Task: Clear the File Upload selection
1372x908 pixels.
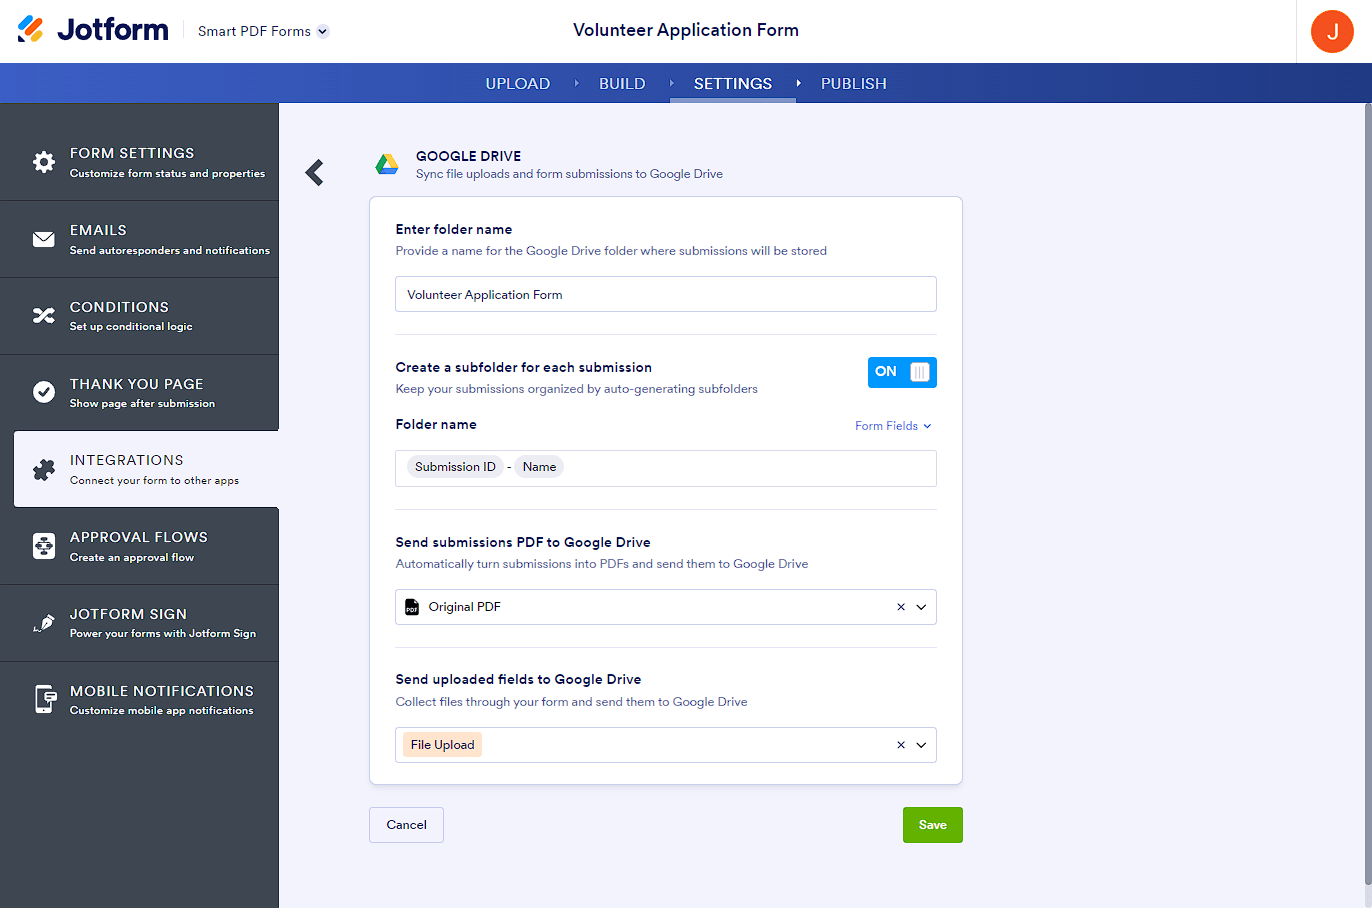Action: (900, 745)
